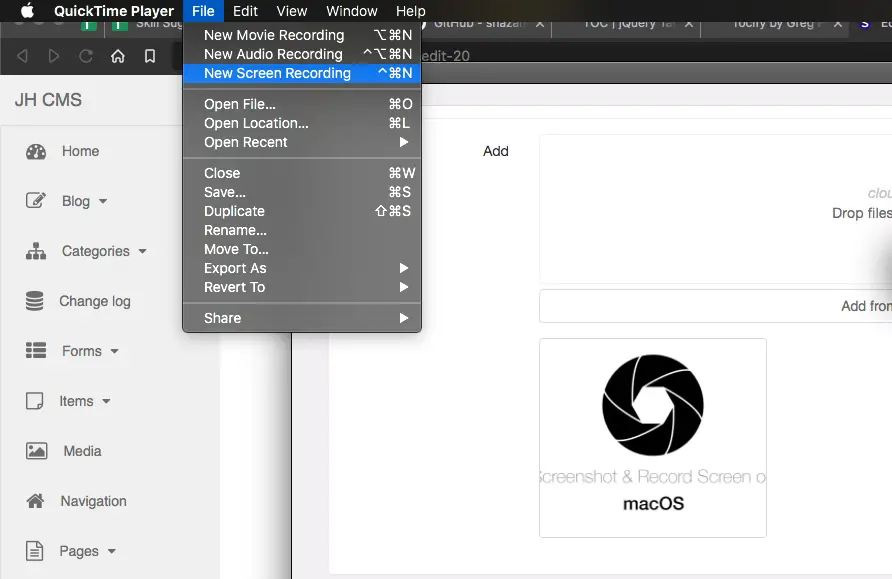Viewport: 892px width, 579px height.
Task: Click the Media picture icon
Action: tap(36, 451)
